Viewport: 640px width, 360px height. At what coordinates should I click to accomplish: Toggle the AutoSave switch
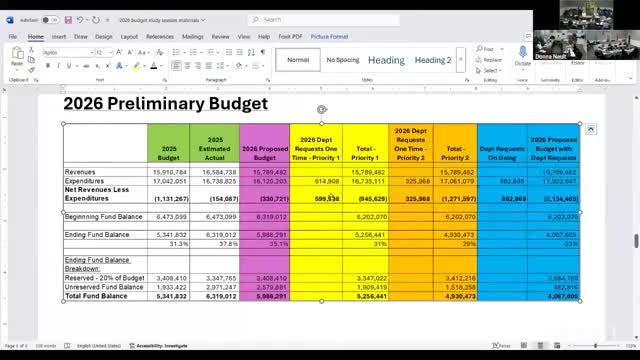pyautogui.click(x=51, y=20)
